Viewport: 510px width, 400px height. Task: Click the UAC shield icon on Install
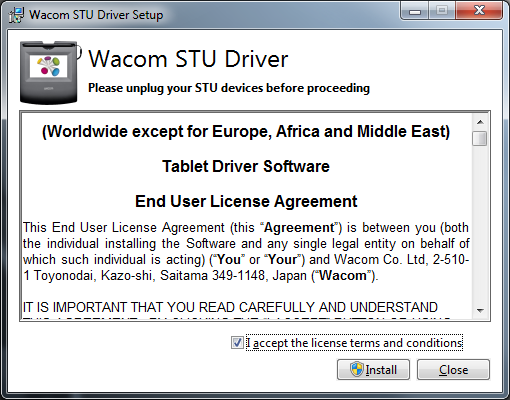pyautogui.click(x=356, y=369)
